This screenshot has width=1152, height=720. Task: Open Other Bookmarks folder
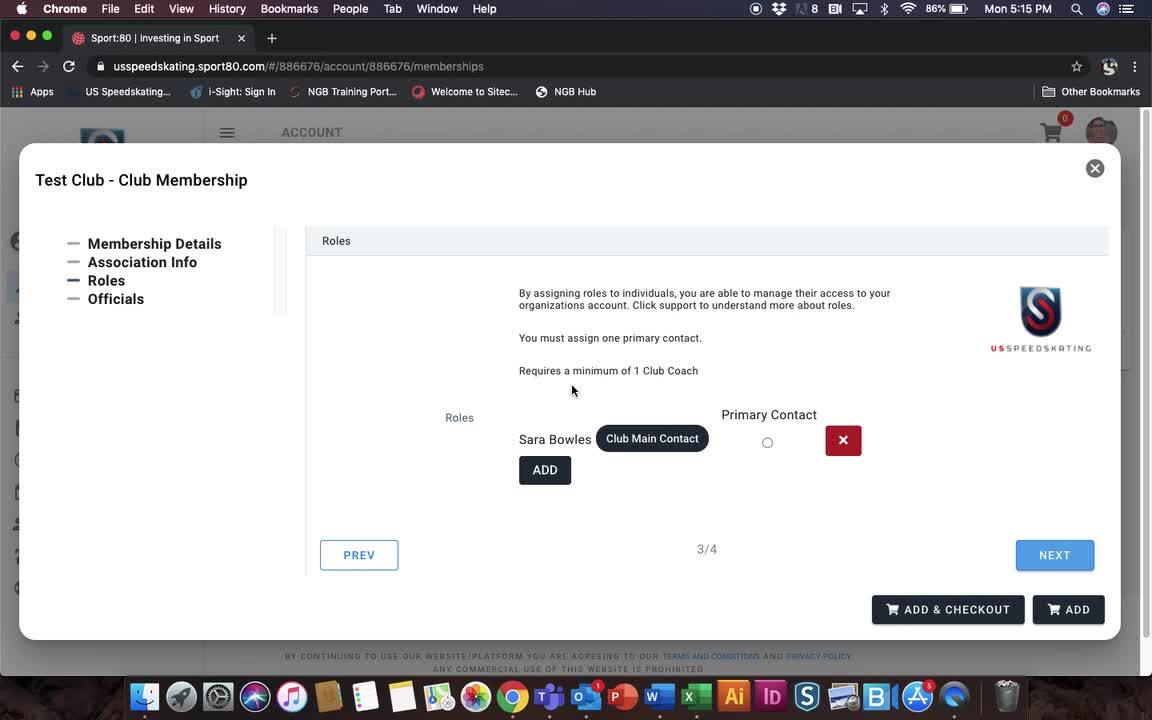pyautogui.click(x=1091, y=92)
